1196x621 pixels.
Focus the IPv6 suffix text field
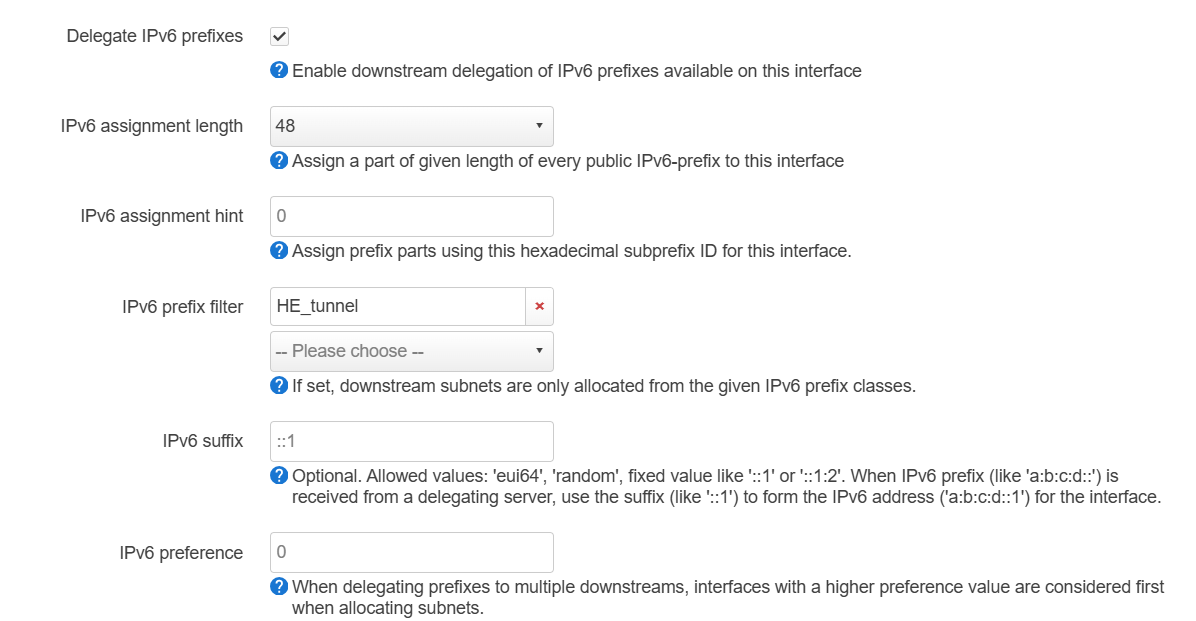[411, 441]
